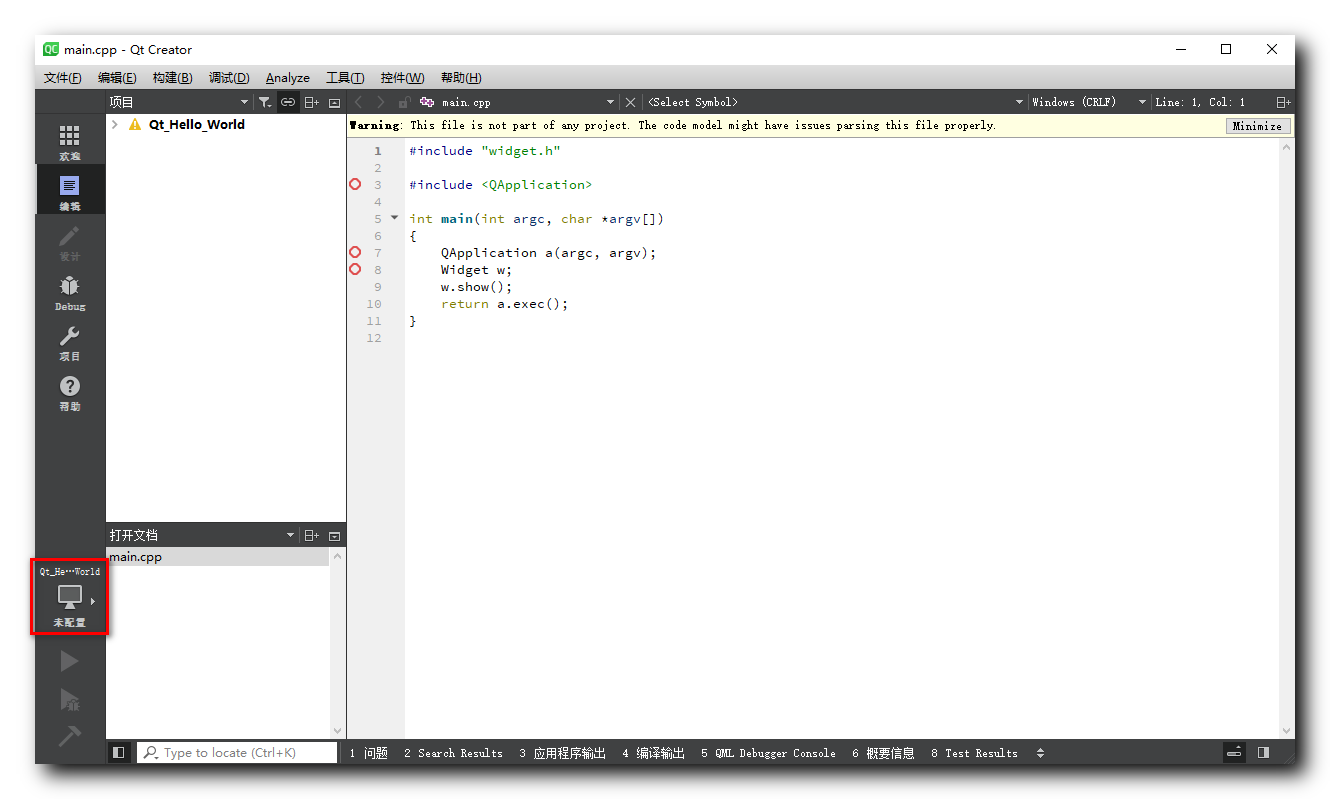Toggle synchronize with editor link icon
Viewport: 1330px width, 799px height.
(288, 102)
